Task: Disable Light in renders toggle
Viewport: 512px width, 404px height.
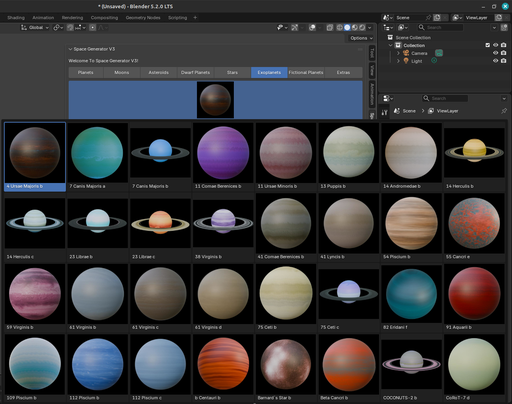Action: click(504, 61)
